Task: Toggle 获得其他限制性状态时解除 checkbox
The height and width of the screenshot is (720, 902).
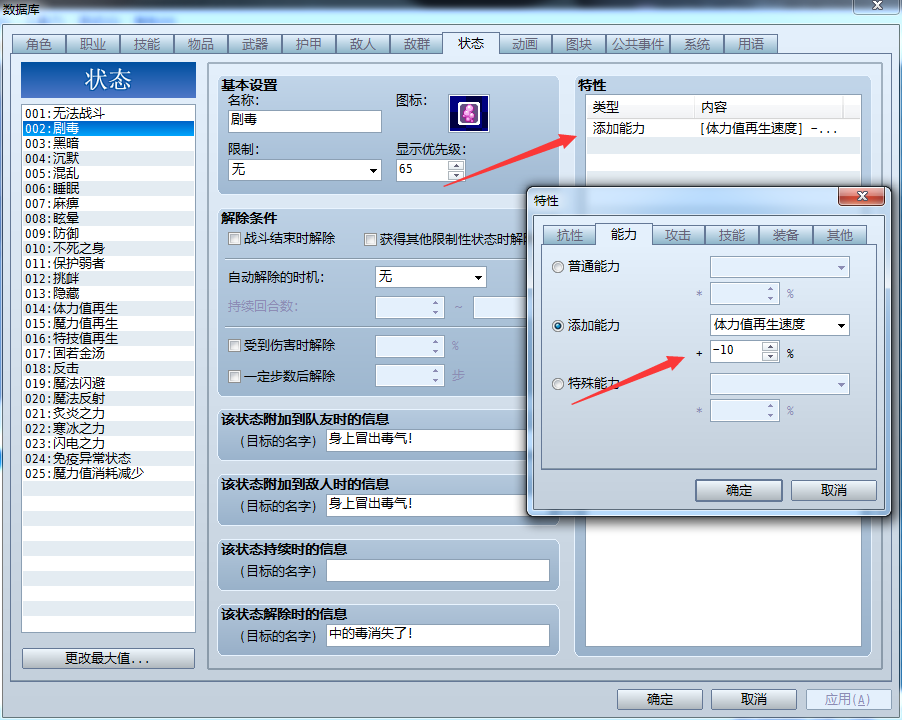Action: 370,239
